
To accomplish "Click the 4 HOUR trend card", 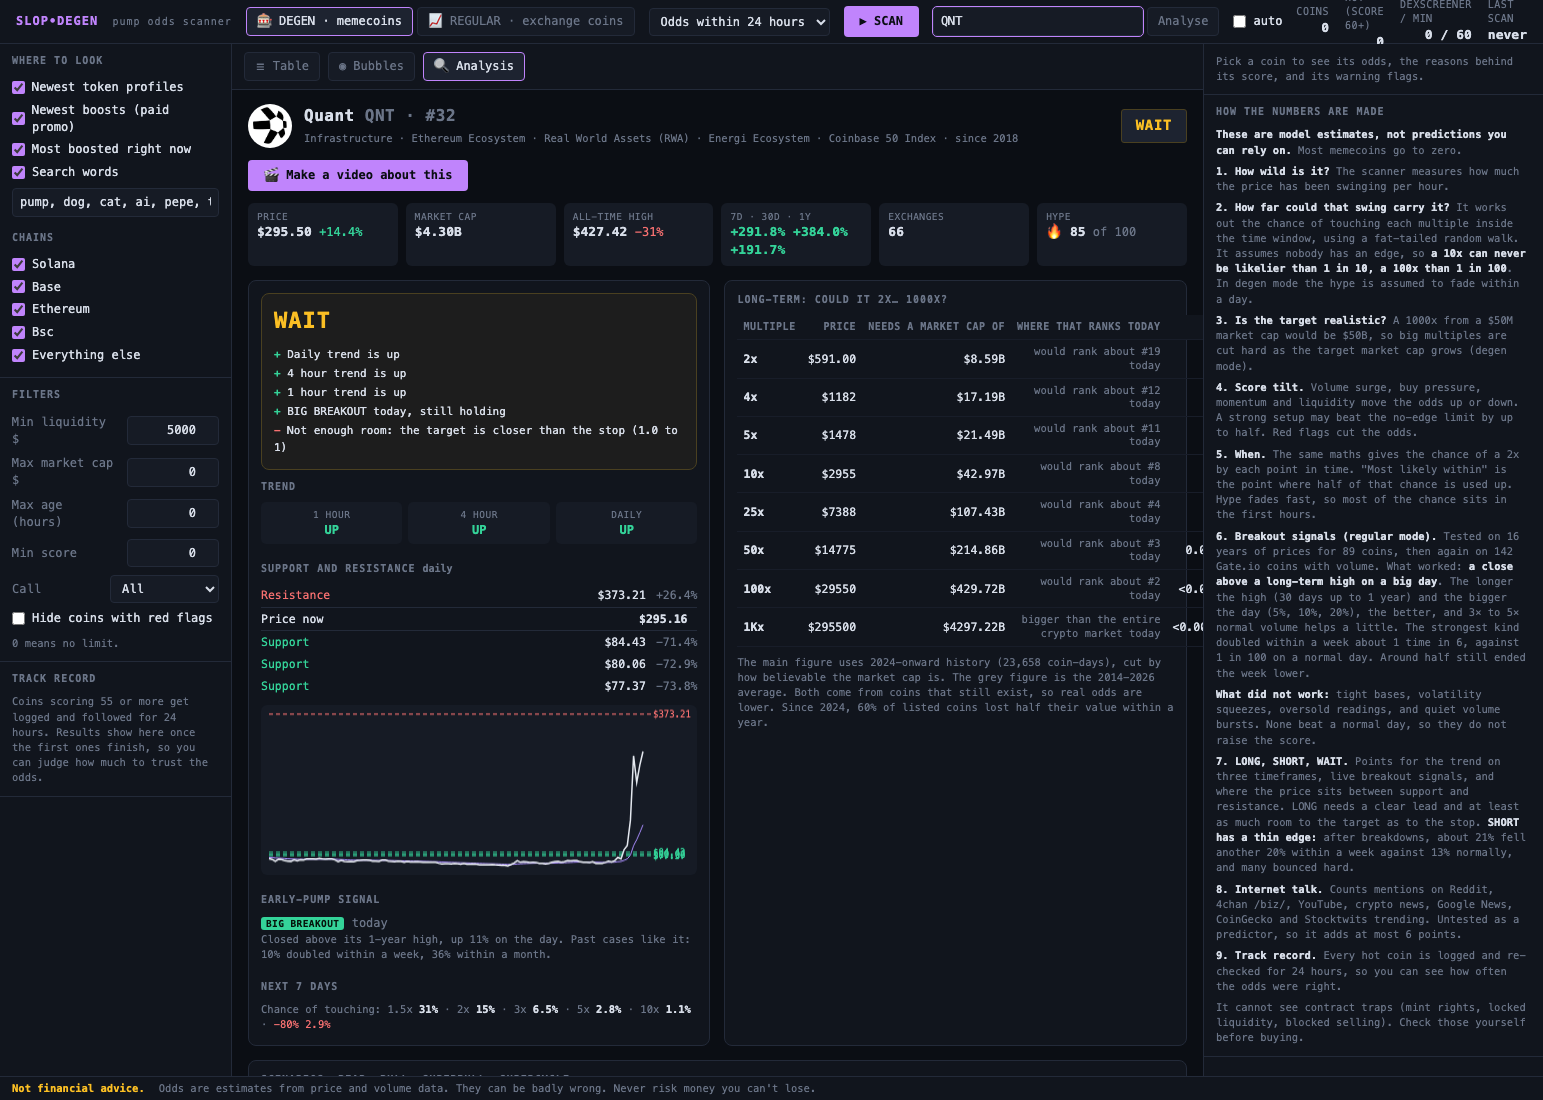I will pos(479,523).
